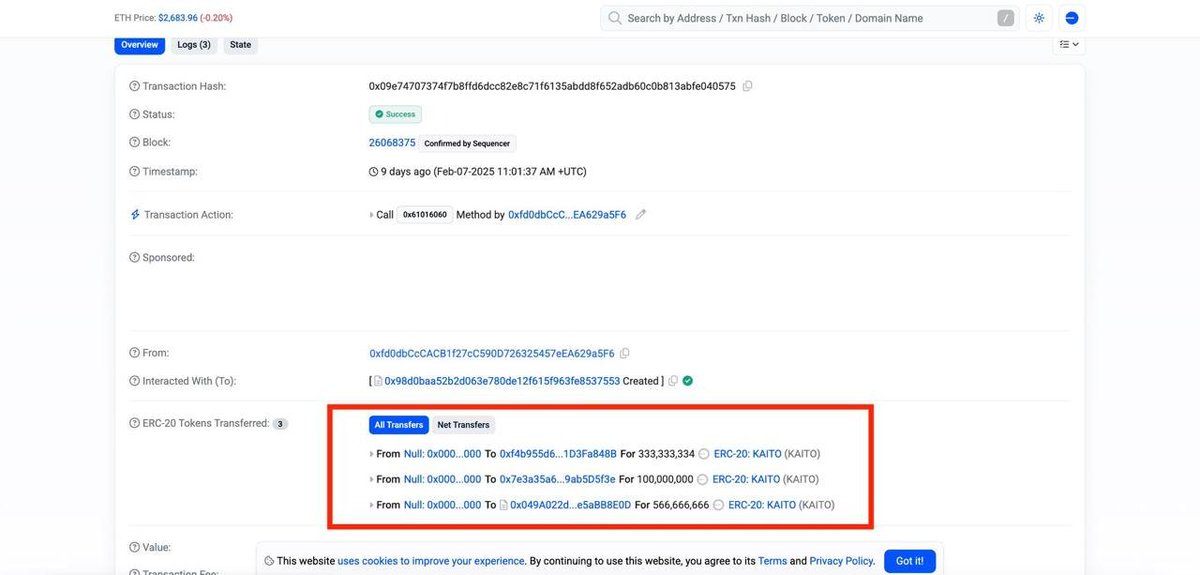This screenshot has width=1200, height=575.
Task: Expand the 333,333,334 KAITO transfer row
Action: coord(372,454)
